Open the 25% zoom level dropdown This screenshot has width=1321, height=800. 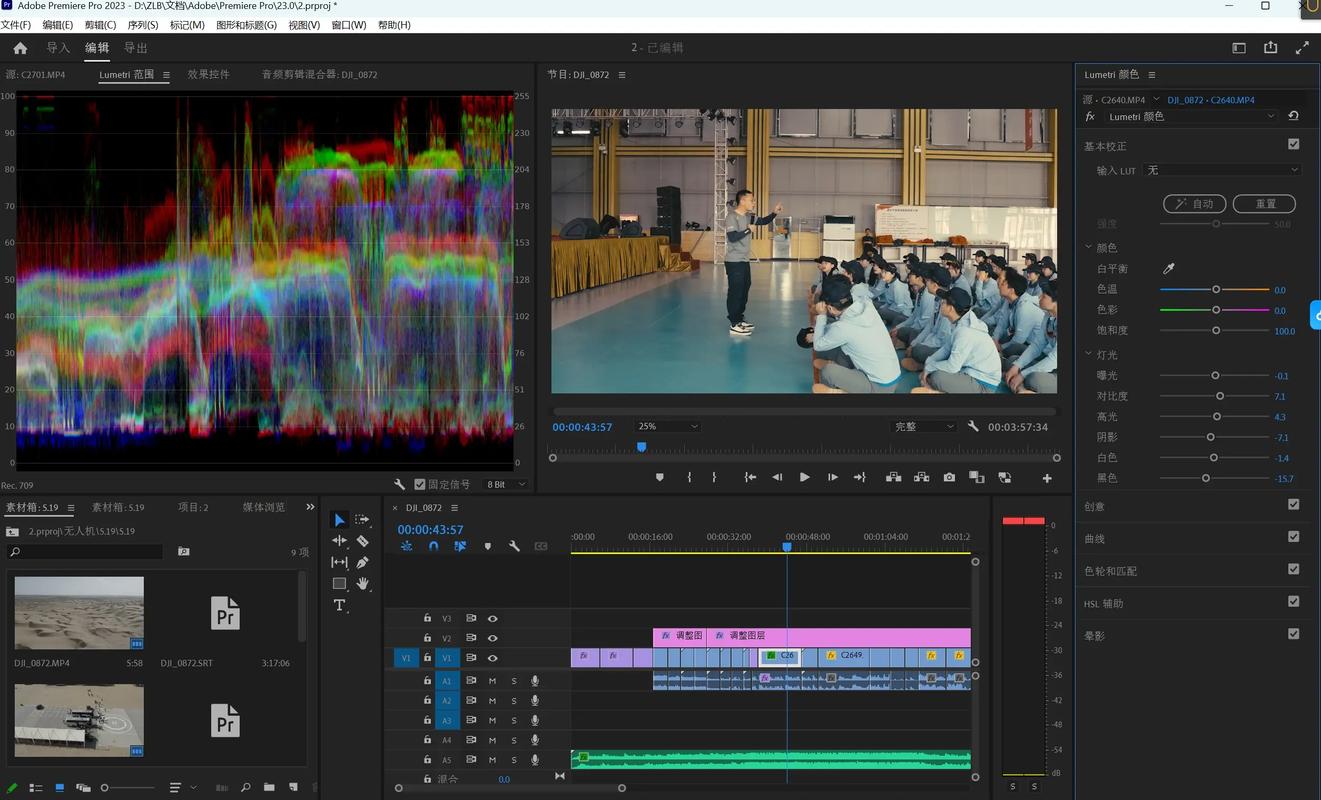click(668, 427)
